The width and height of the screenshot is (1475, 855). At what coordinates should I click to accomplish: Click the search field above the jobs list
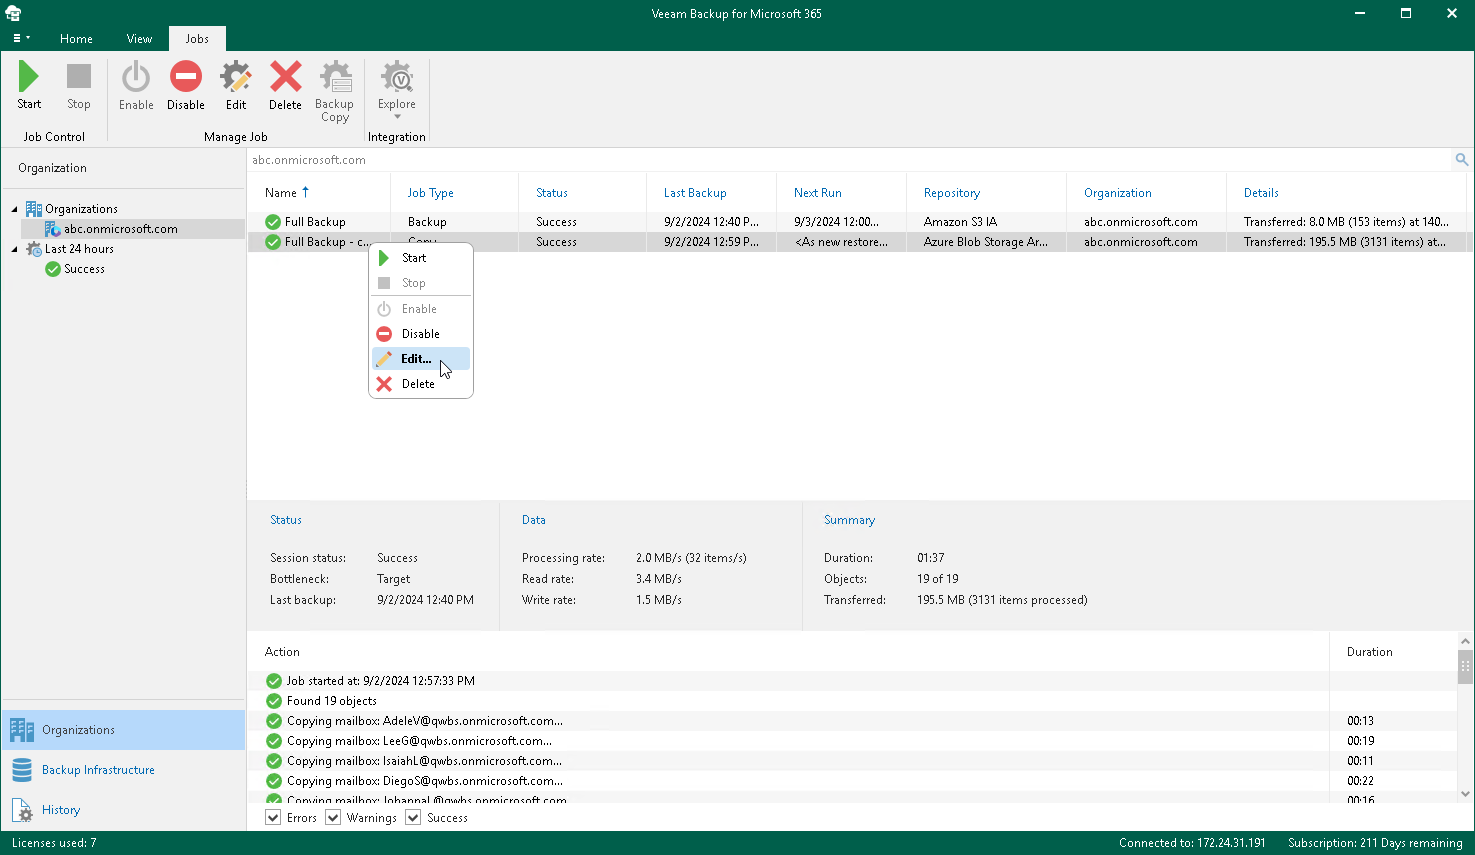(848, 160)
